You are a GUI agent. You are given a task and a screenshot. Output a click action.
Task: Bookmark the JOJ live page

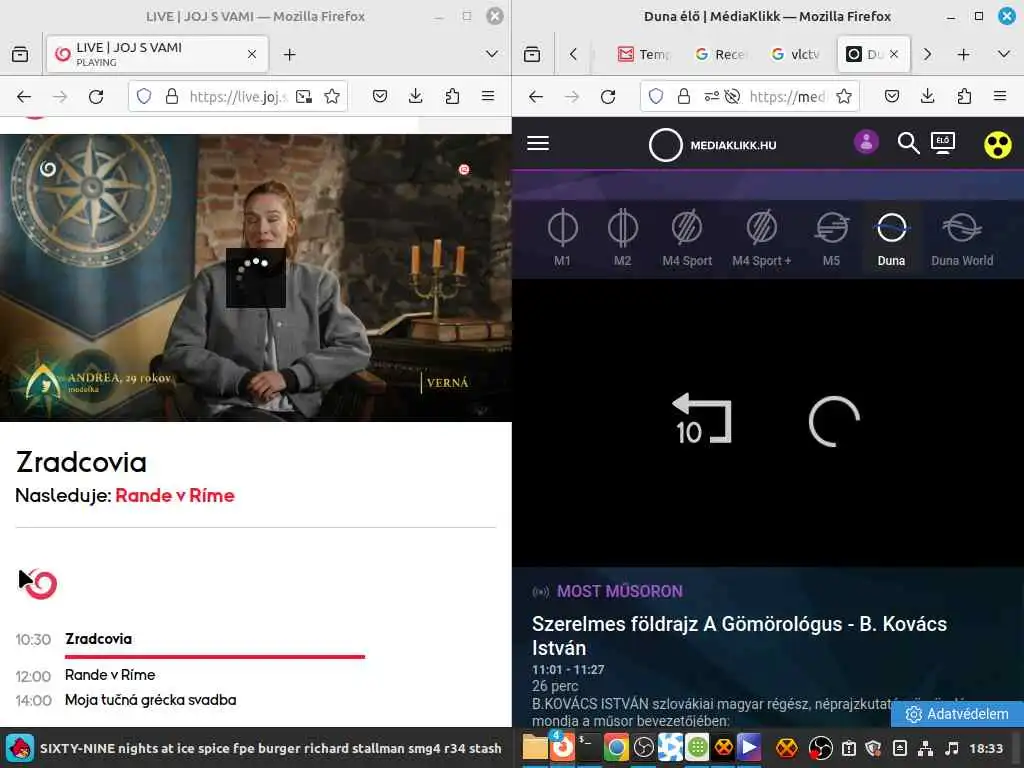(332, 97)
